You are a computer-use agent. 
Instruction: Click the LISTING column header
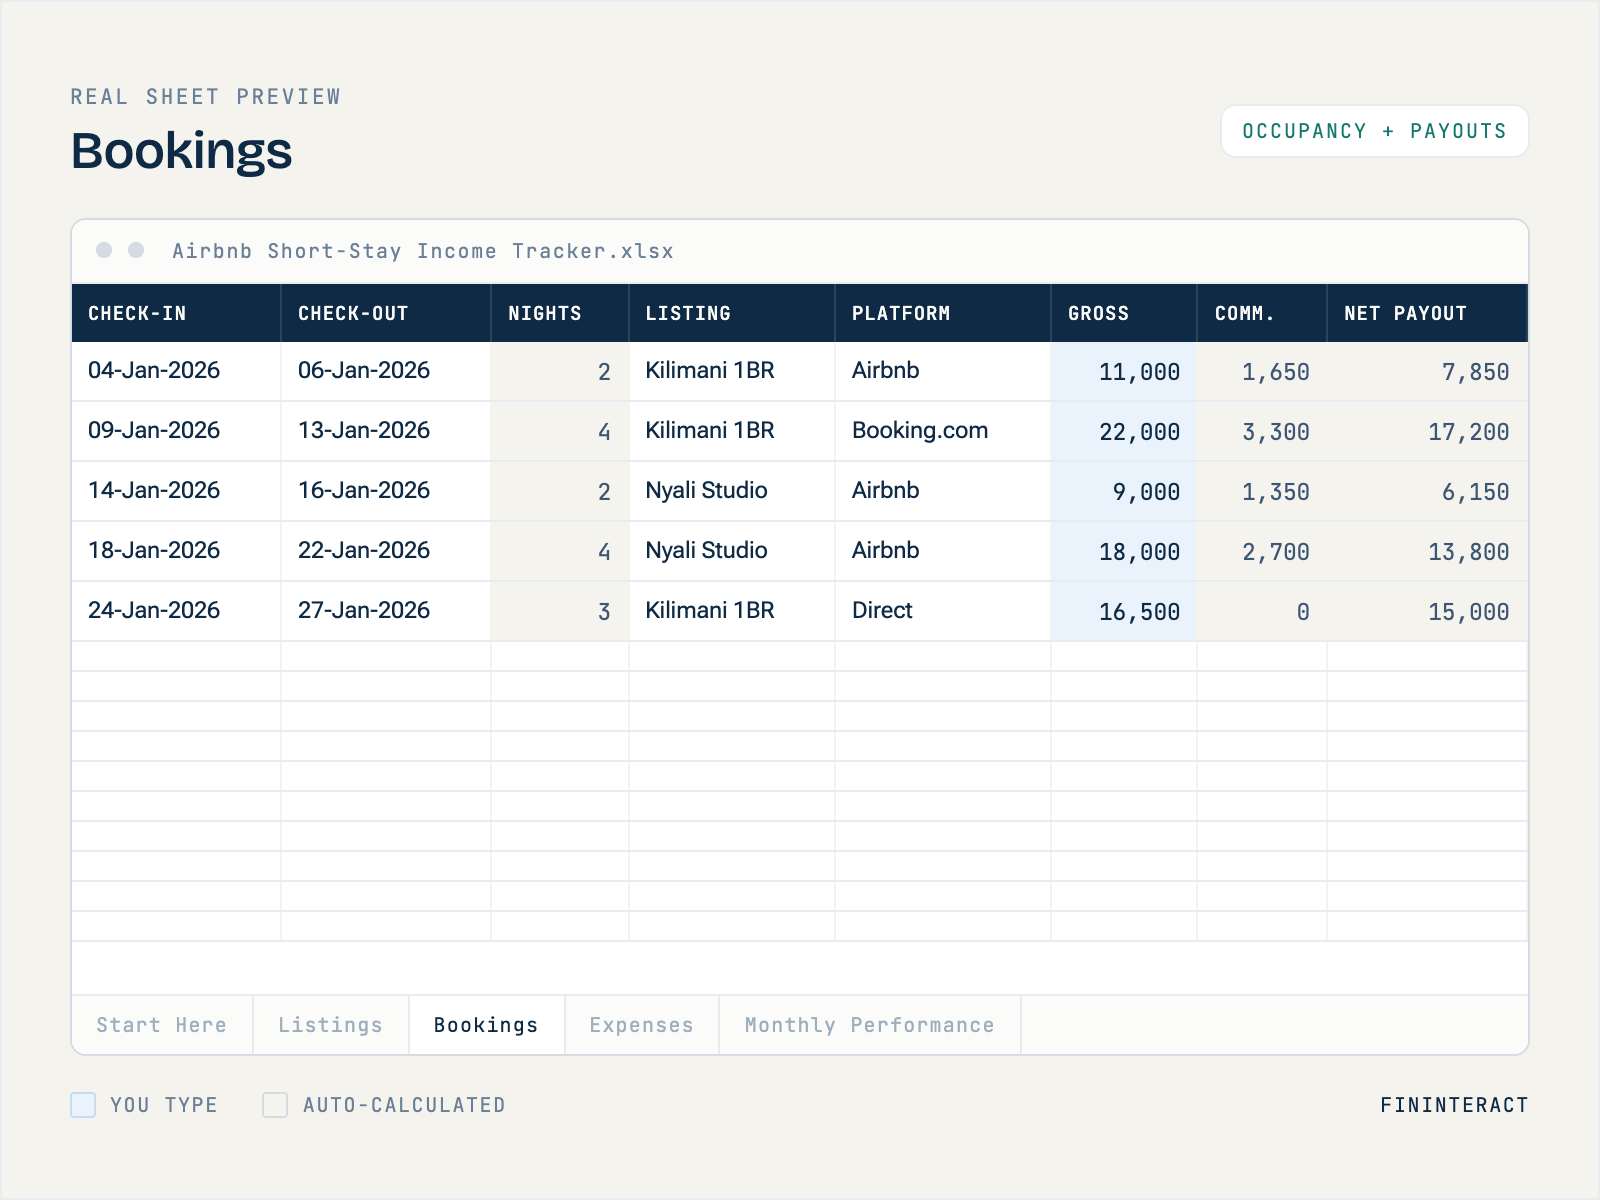(x=732, y=313)
